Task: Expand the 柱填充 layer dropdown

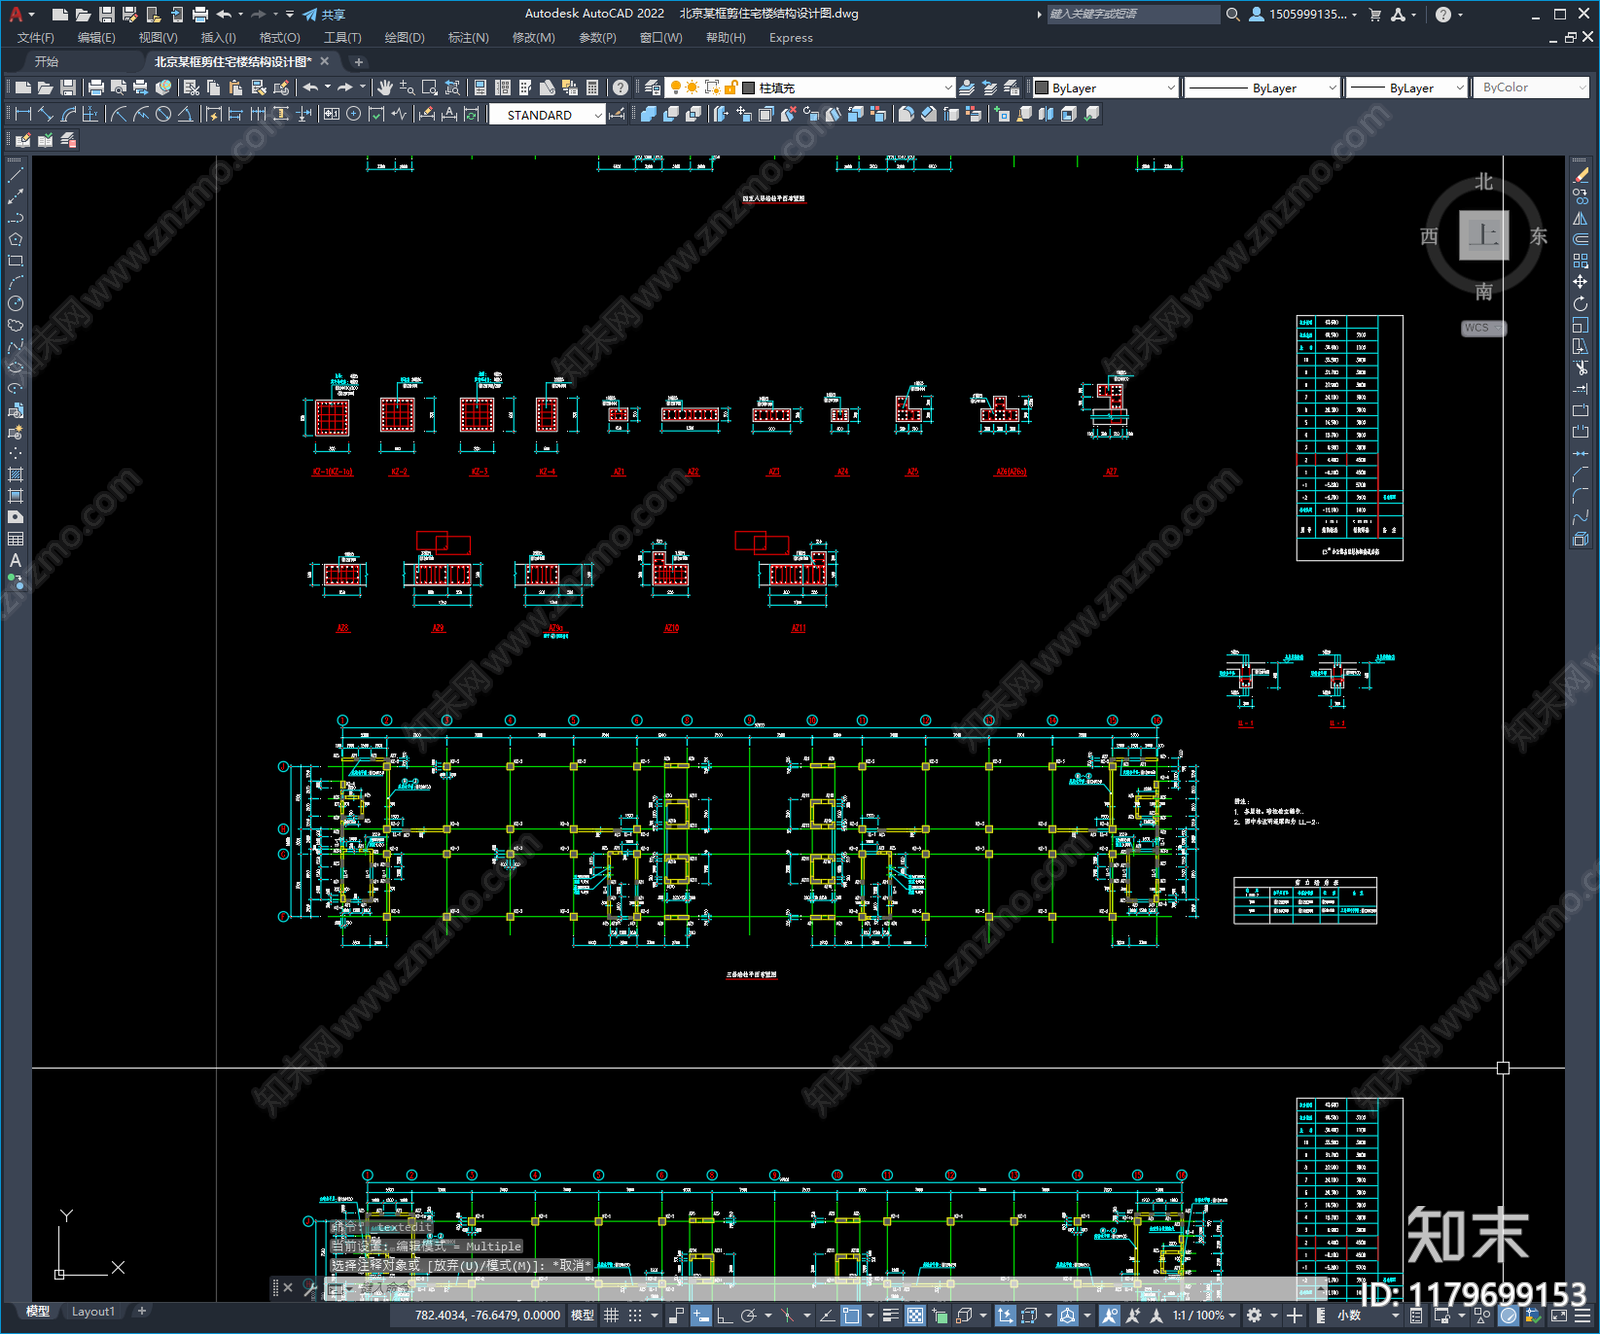Action: (948, 88)
